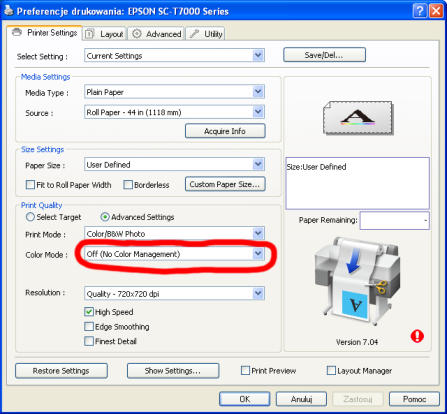The image size is (447, 414).
Task: Click the printer illustration image
Action: 357,281
